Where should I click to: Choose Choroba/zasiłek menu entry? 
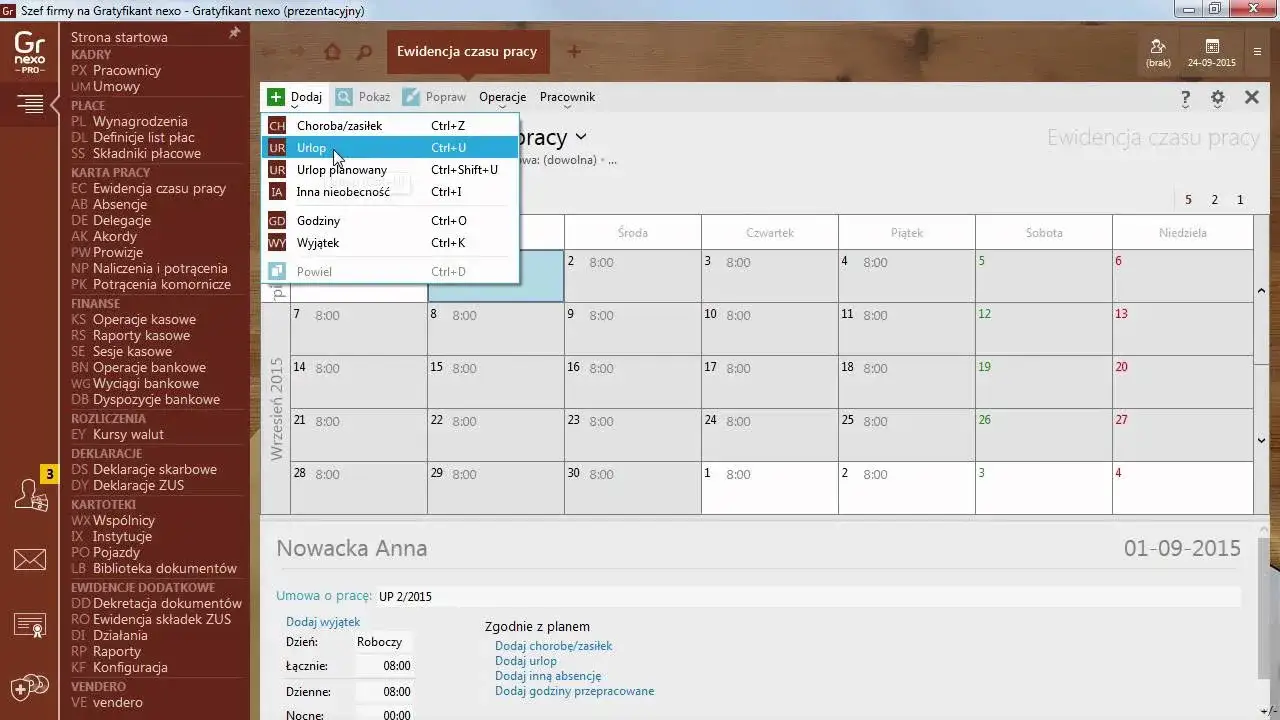click(x=339, y=126)
